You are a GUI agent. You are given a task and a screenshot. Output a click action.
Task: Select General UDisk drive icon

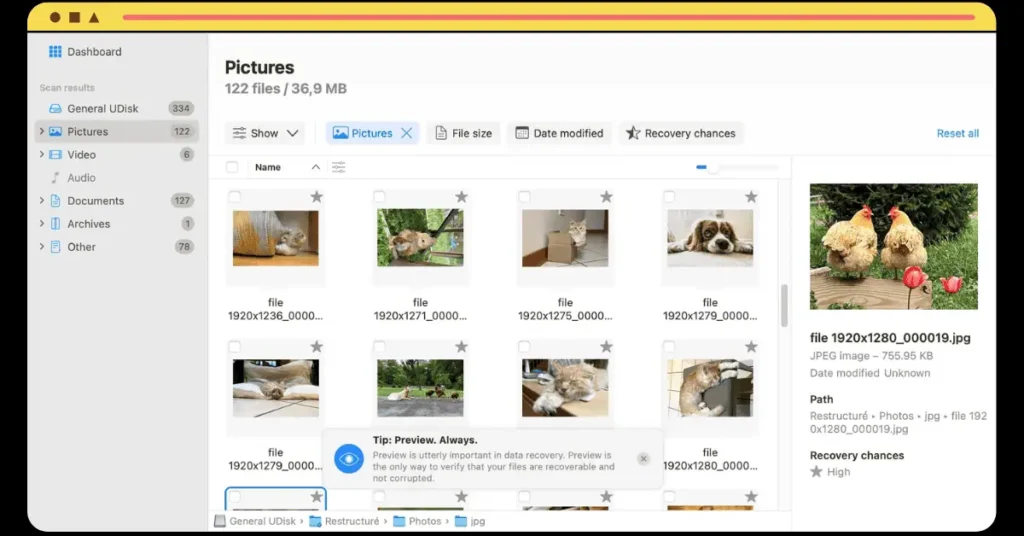click(56, 108)
